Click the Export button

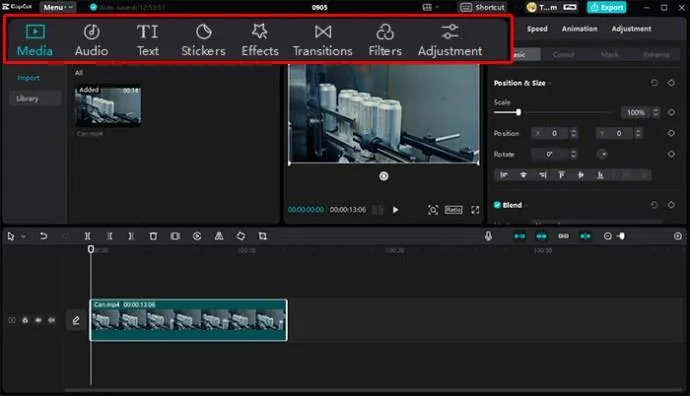coord(607,7)
